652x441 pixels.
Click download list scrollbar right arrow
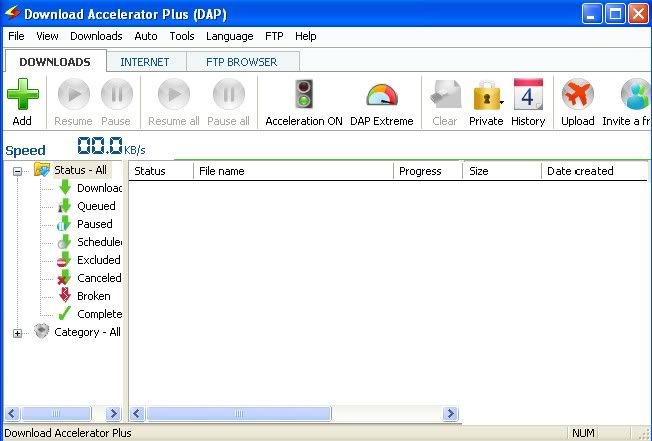450,414
